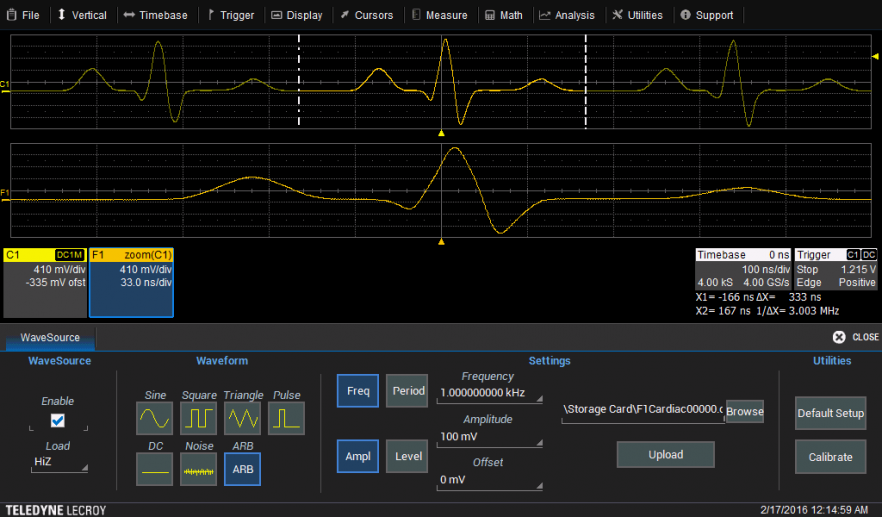Select the Square waveform icon

pos(198,416)
